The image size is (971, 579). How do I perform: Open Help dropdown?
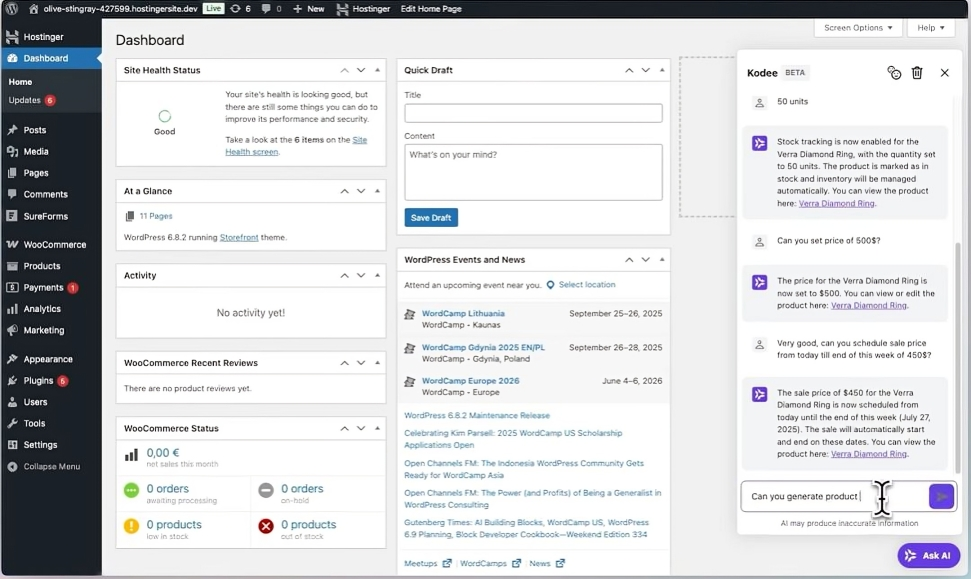click(931, 28)
